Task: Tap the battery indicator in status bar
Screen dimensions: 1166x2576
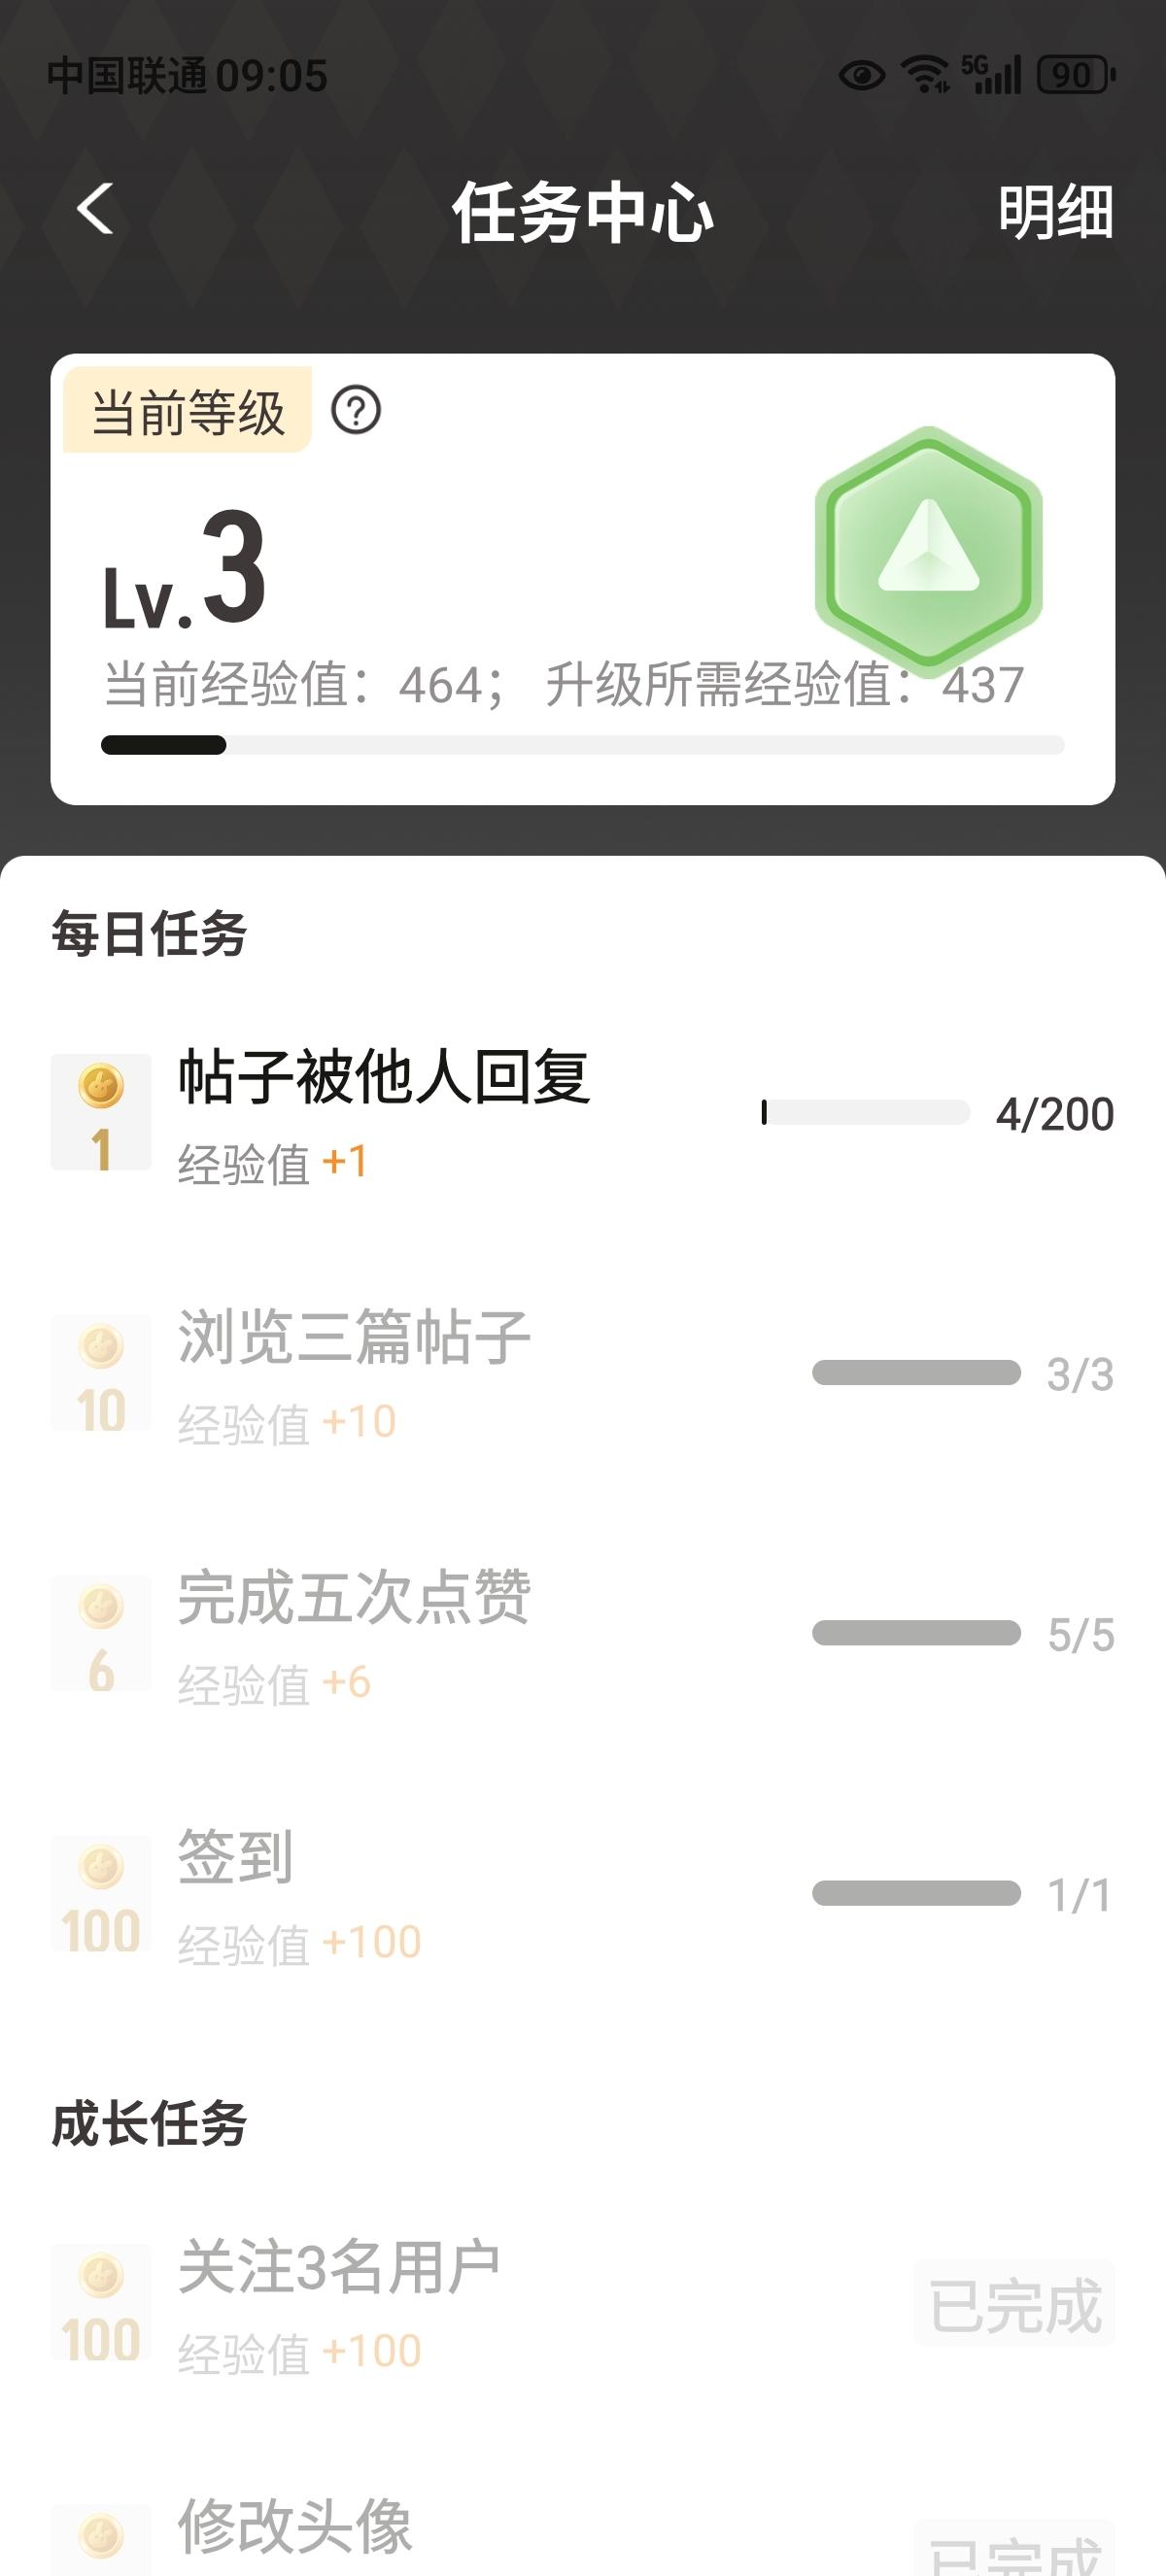Action: pyautogui.click(x=1075, y=75)
